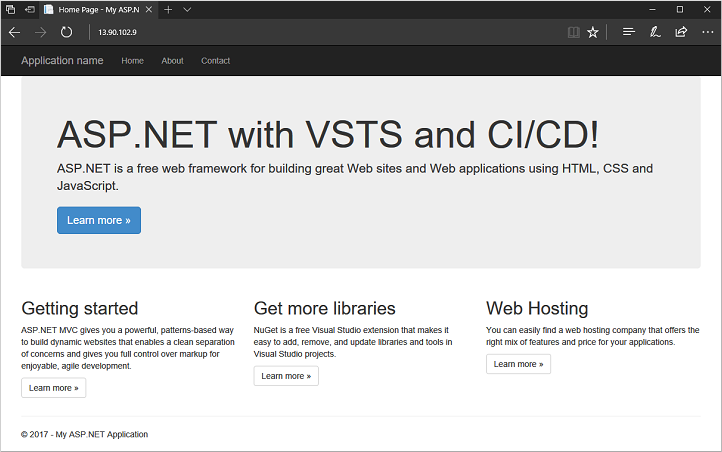This screenshot has width=722, height=452.
Task: Share the page with the share icon
Action: (681, 32)
